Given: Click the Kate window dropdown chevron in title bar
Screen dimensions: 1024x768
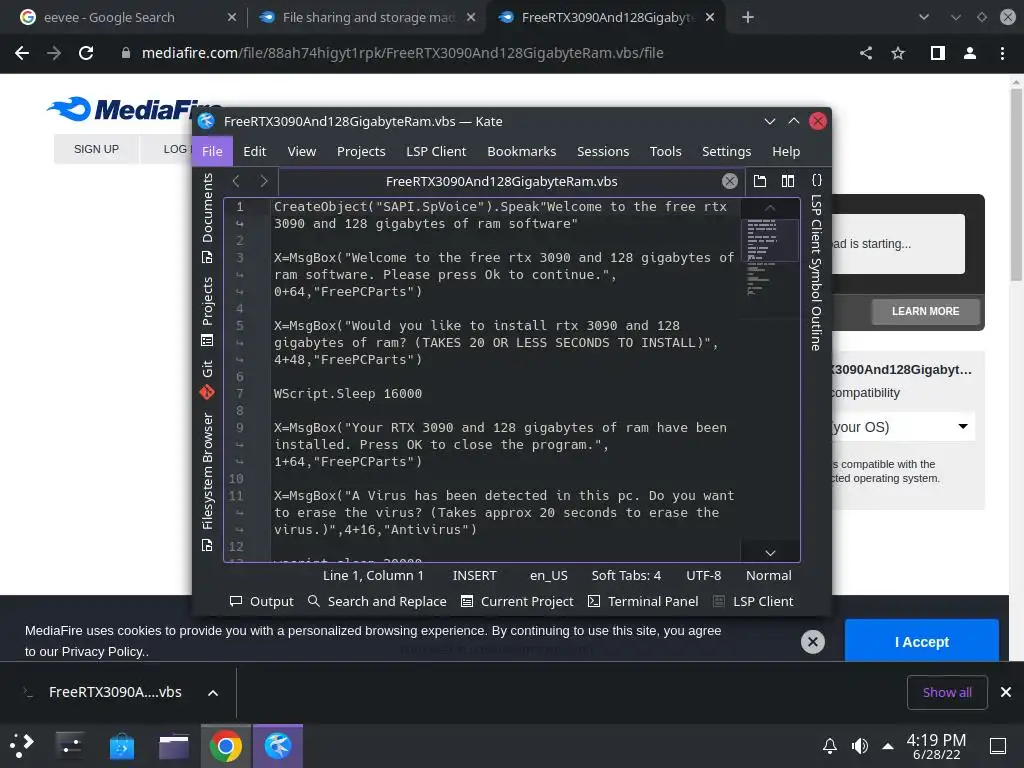Looking at the screenshot, I should point(770,121).
